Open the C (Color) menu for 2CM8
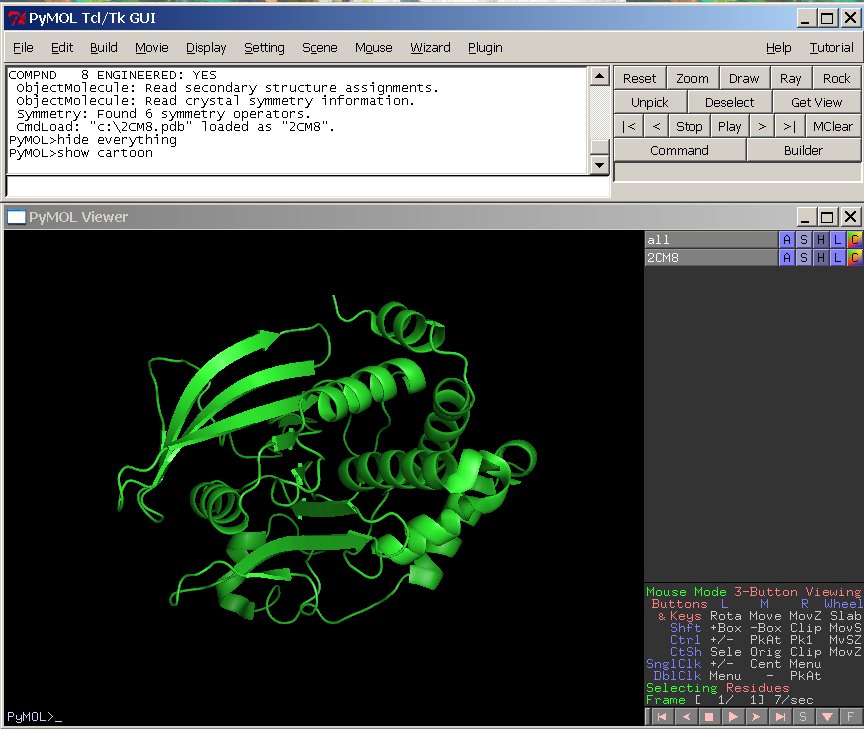The height and width of the screenshot is (729, 864). click(x=854, y=257)
